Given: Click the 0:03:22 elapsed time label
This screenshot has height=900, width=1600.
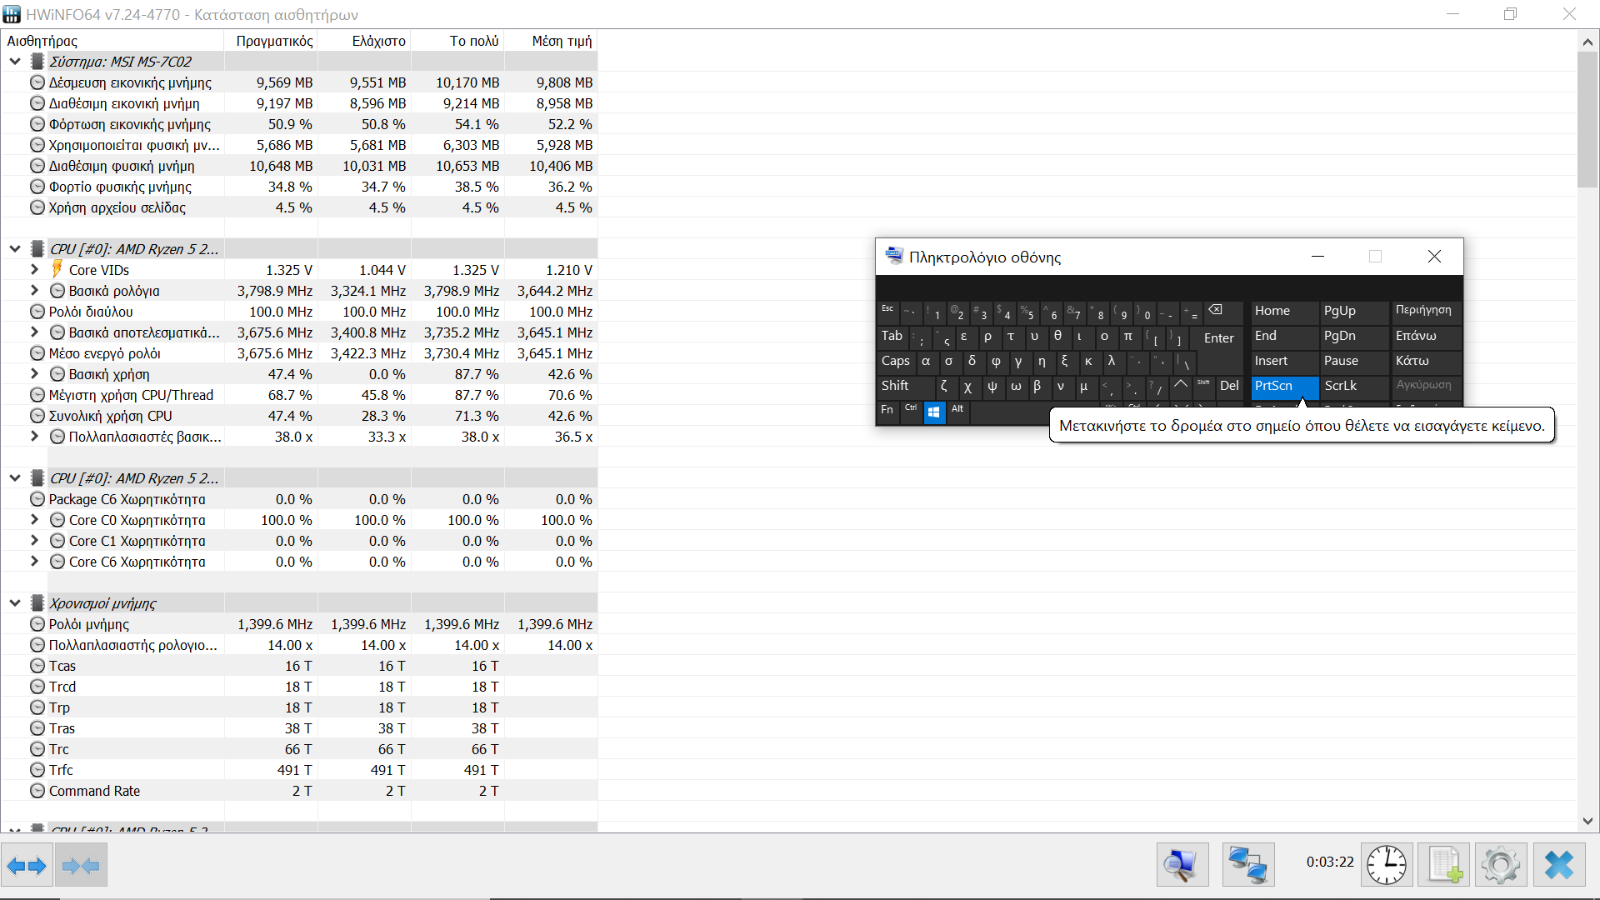Looking at the screenshot, I should pos(1330,862).
